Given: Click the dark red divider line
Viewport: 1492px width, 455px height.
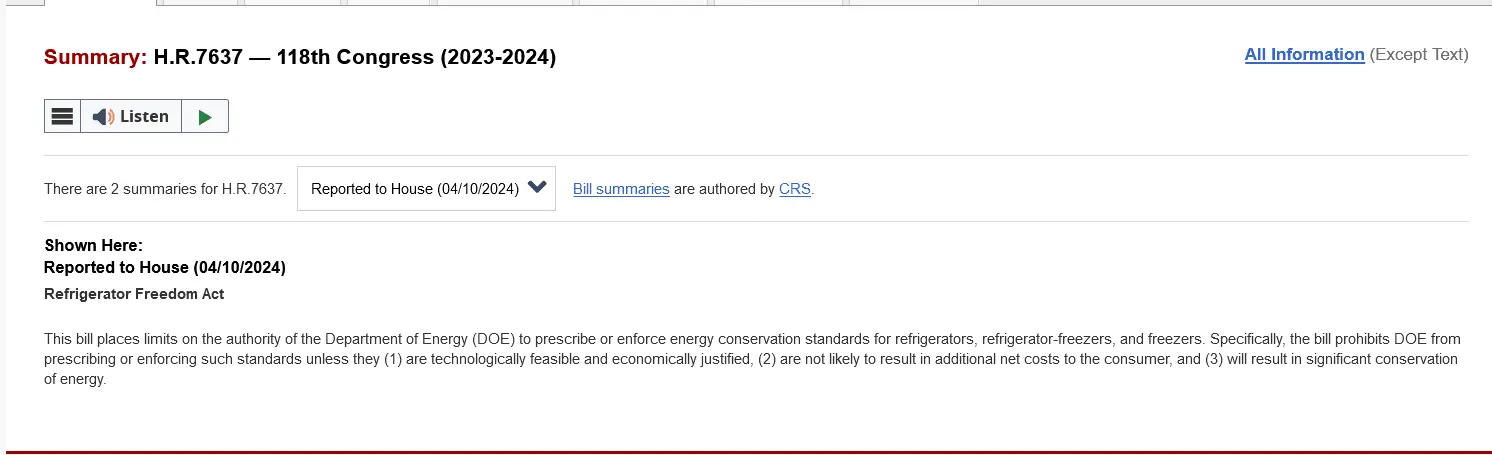Looking at the screenshot, I should [746, 452].
